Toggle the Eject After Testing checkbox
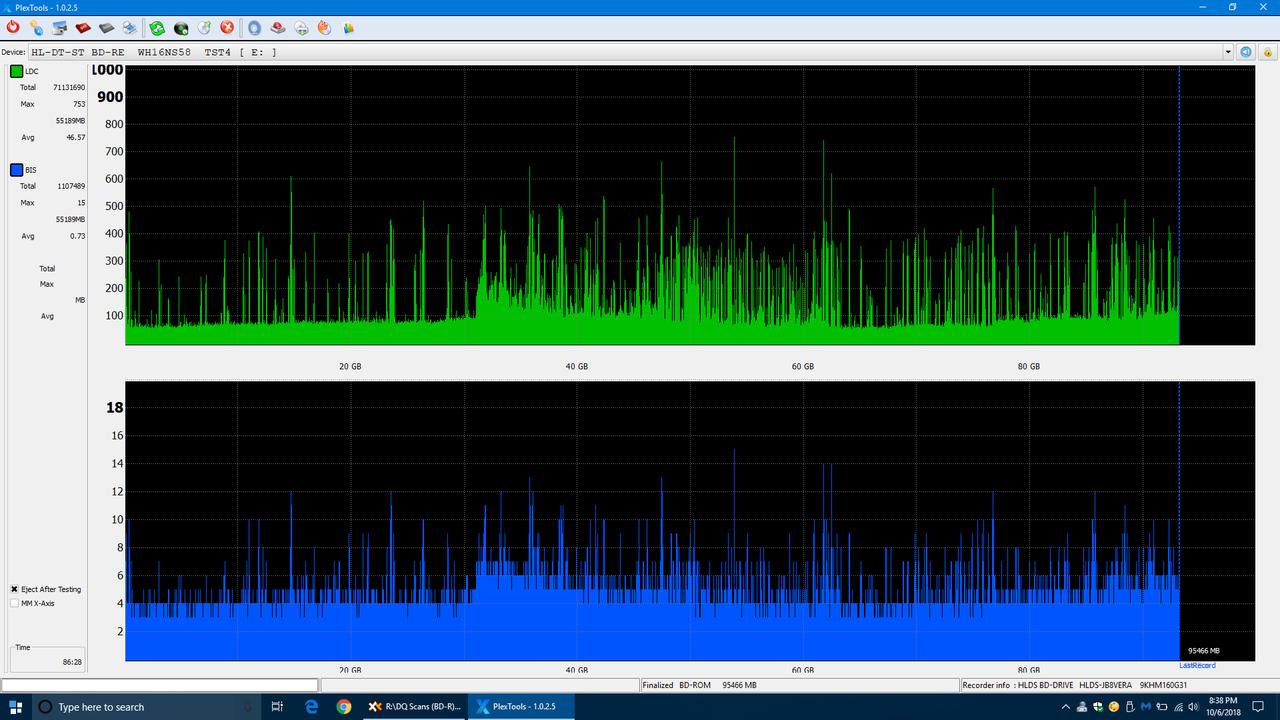 [x=14, y=589]
